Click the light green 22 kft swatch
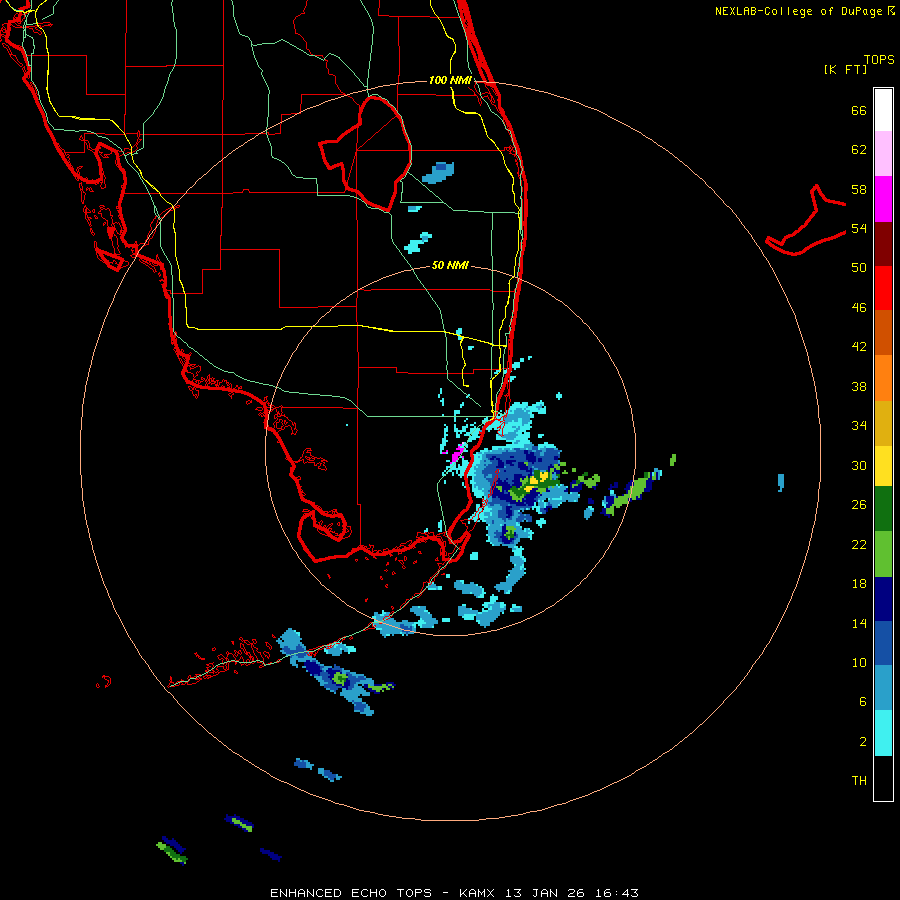The width and height of the screenshot is (900, 900). click(x=883, y=554)
